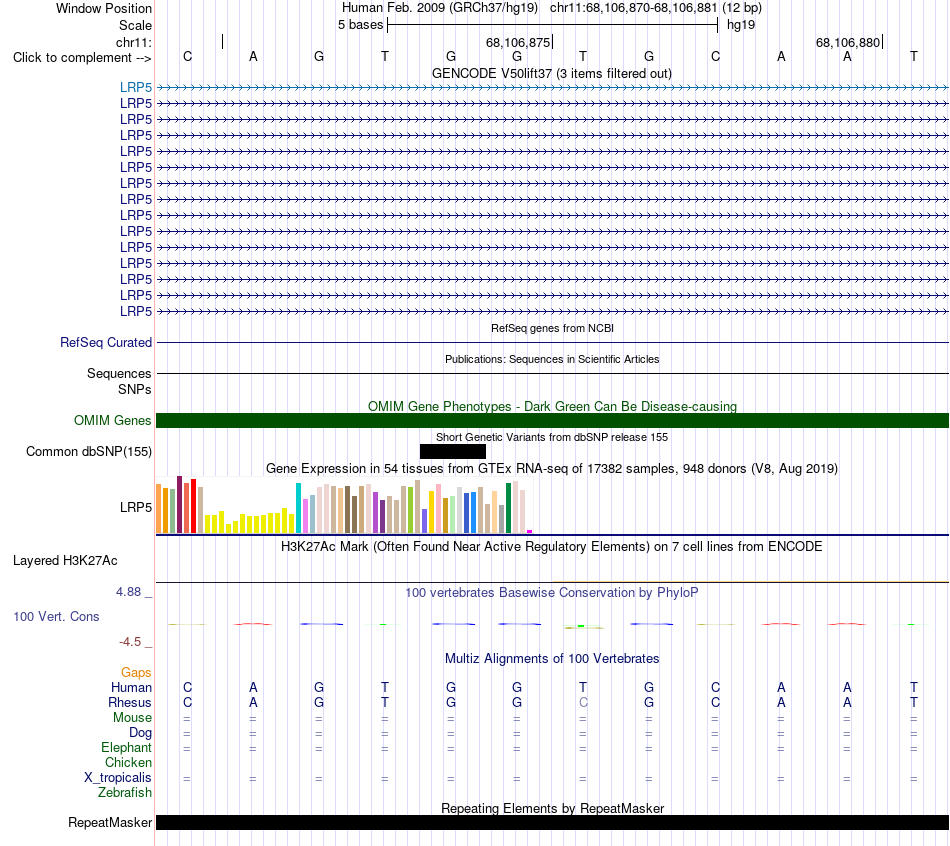Click the 'hg19' label beside the scale bar
This screenshot has height=846, width=950.
click(741, 25)
